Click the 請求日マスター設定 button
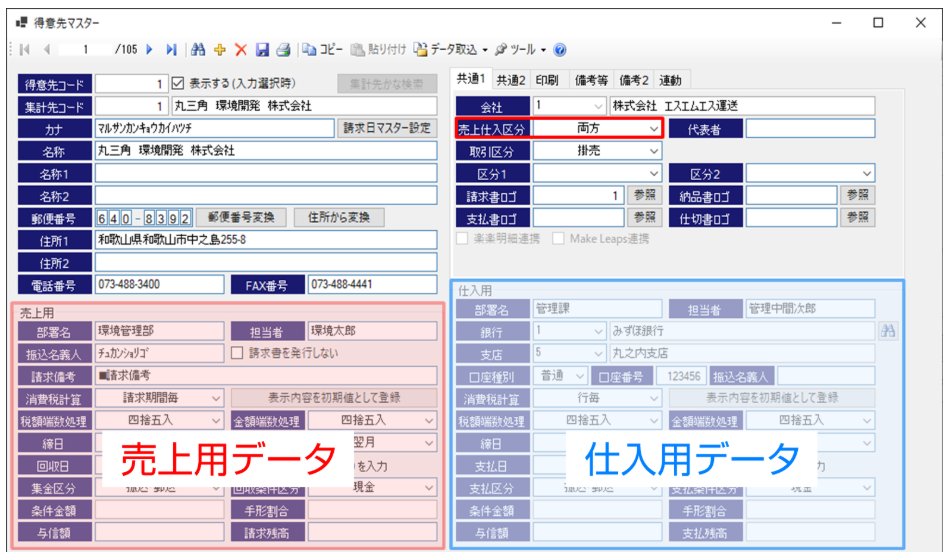This screenshot has width=952, height=558. [387, 128]
